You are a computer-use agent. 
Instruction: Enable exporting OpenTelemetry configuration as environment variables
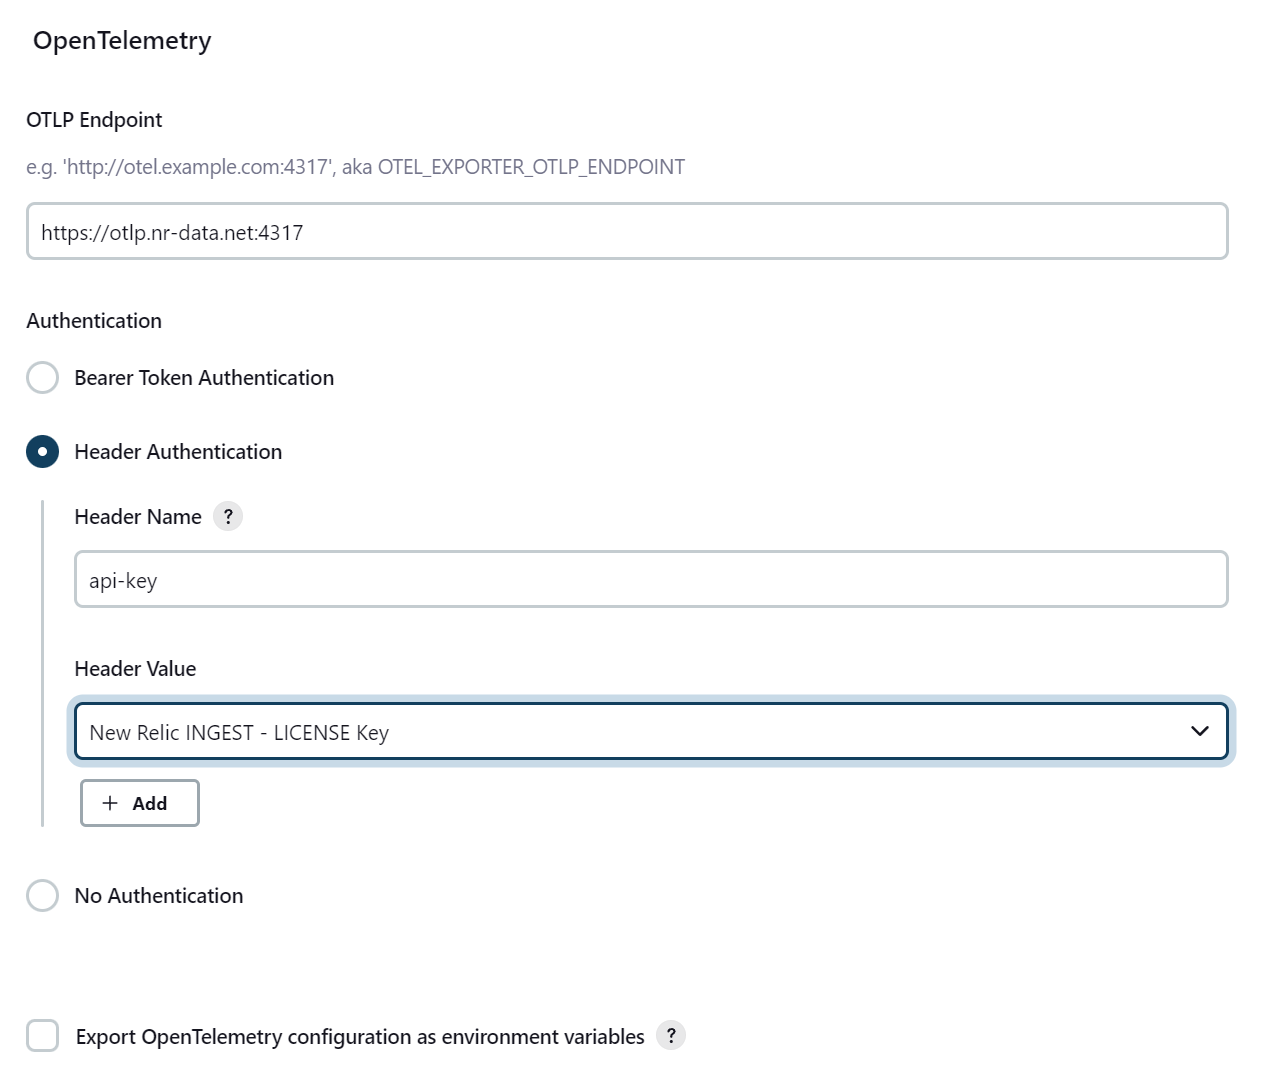tap(42, 1035)
